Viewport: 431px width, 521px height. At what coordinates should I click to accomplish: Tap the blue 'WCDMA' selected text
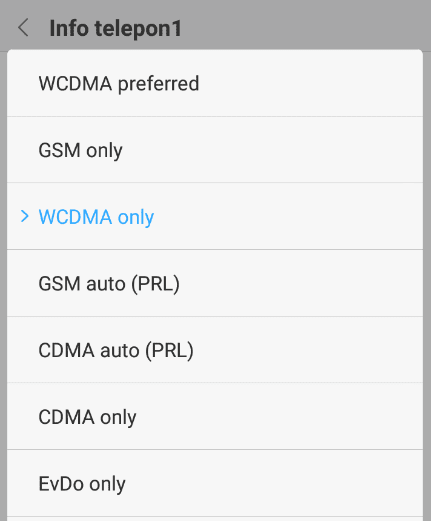click(75, 217)
